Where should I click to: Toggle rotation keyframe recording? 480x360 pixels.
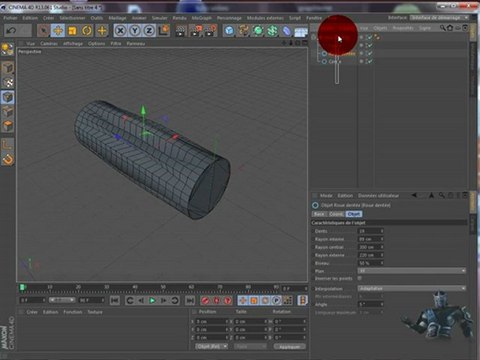tap(265, 301)
